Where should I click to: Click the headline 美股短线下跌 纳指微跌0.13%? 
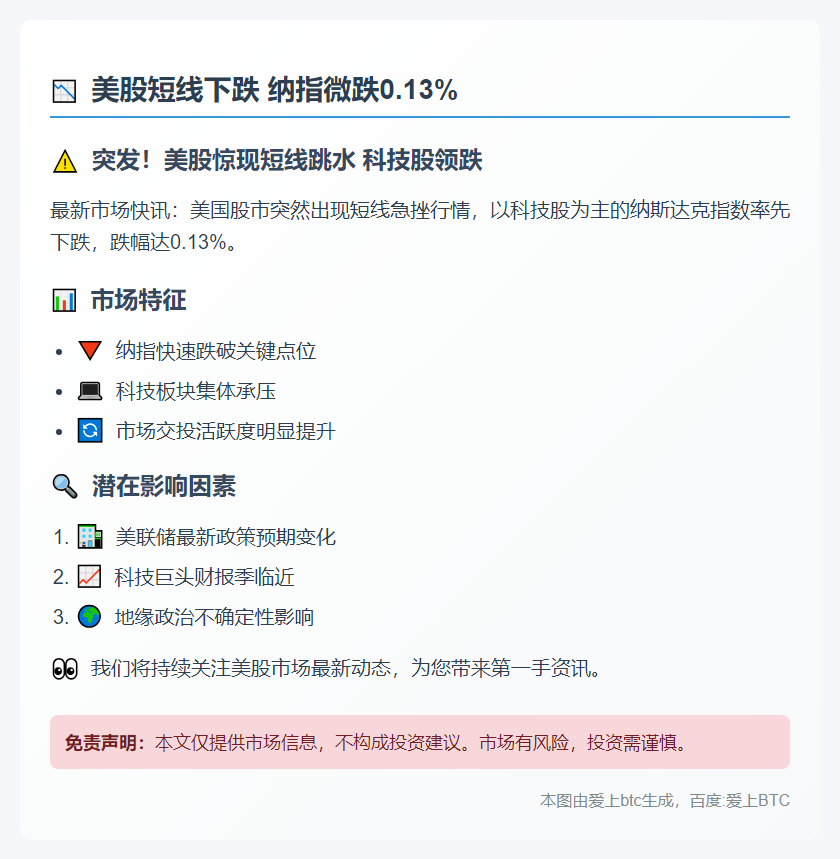click(x=274, y=91)
